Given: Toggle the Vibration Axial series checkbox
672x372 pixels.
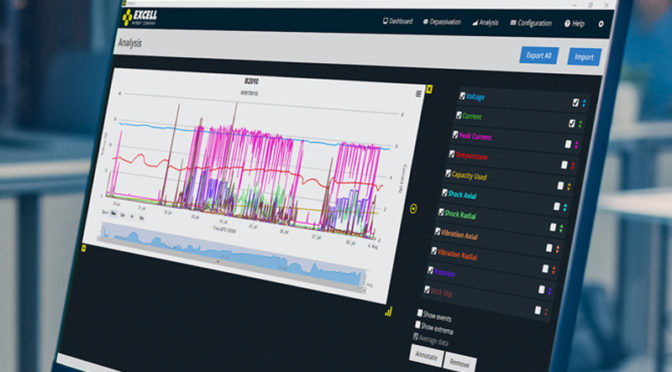Looking at the screenshot, I should tap(438, 231).
